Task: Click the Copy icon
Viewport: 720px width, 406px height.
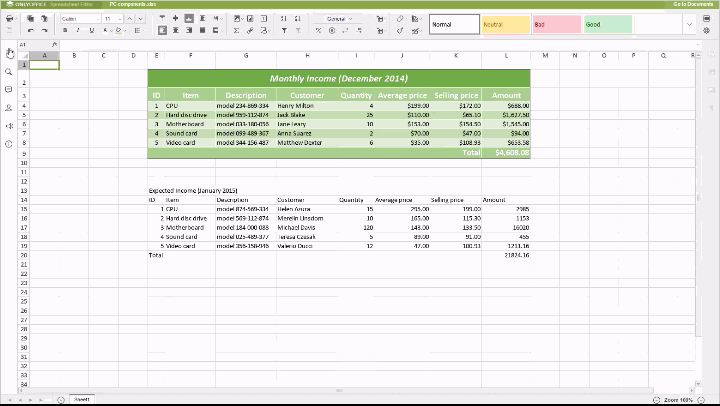Action: (x=30, y=19)
